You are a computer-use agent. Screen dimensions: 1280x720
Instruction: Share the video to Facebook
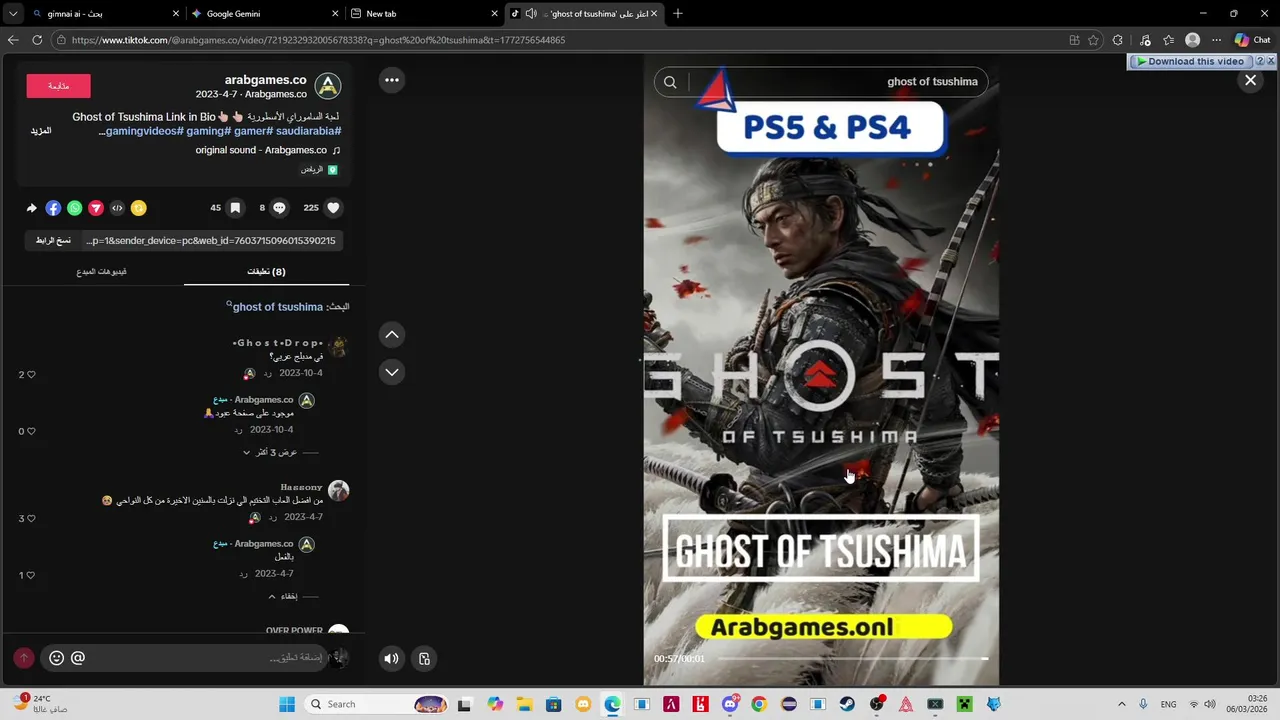(x=53, y=208)
